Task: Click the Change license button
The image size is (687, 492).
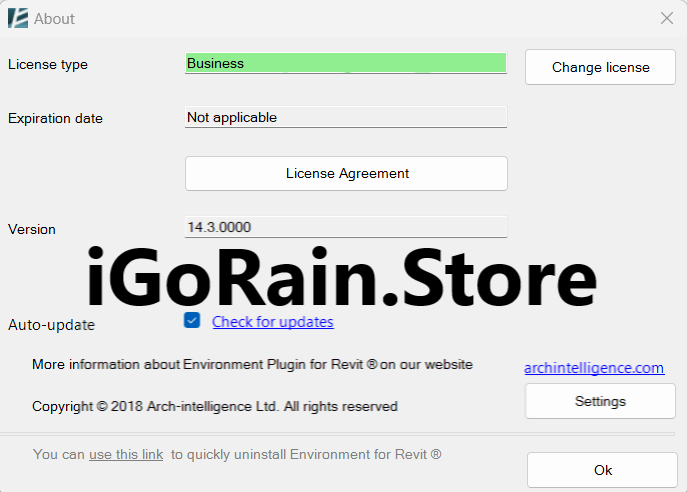Action: 600,67
